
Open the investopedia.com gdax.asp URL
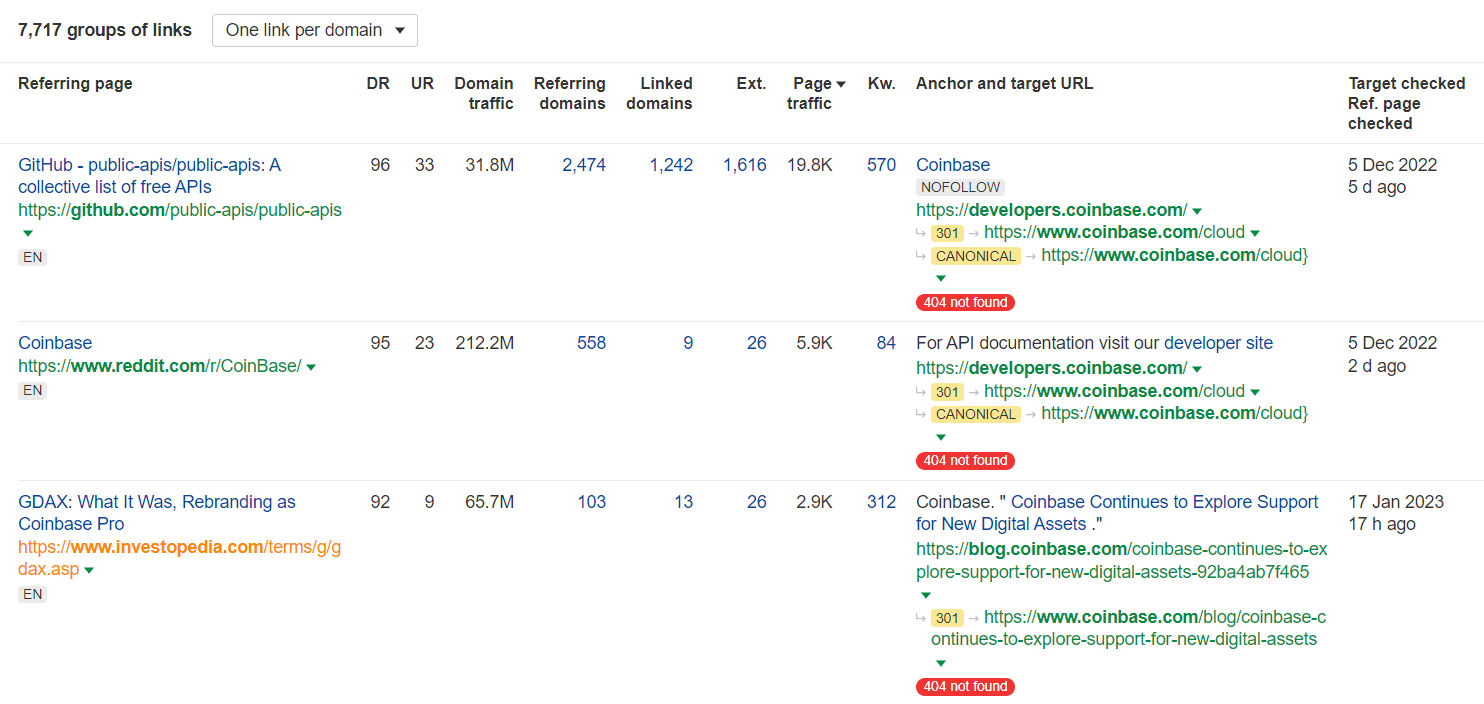[x=179, y=559]
